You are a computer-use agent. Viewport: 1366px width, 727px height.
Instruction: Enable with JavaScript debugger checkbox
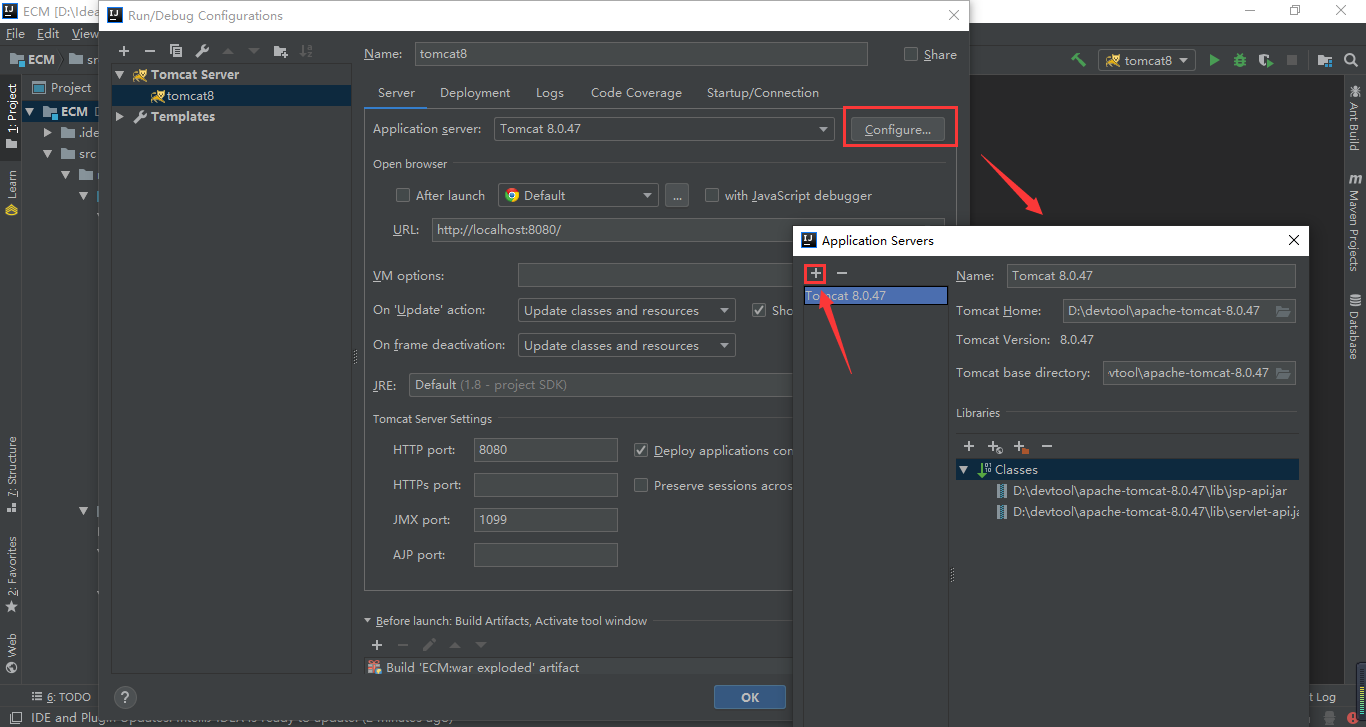pos(712,195)
